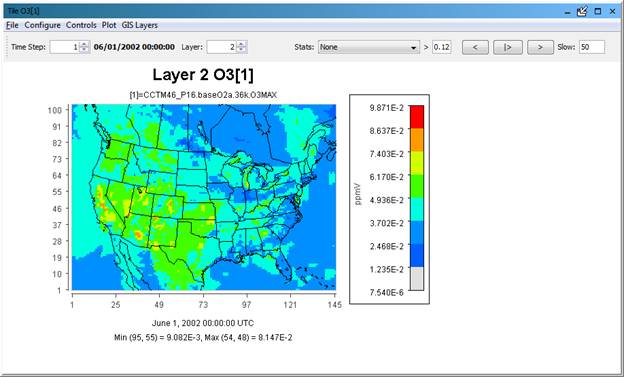The image size is (624, 377).
Task: Click the orange swatch in the ppmV legend
Action: pos(417,139)
